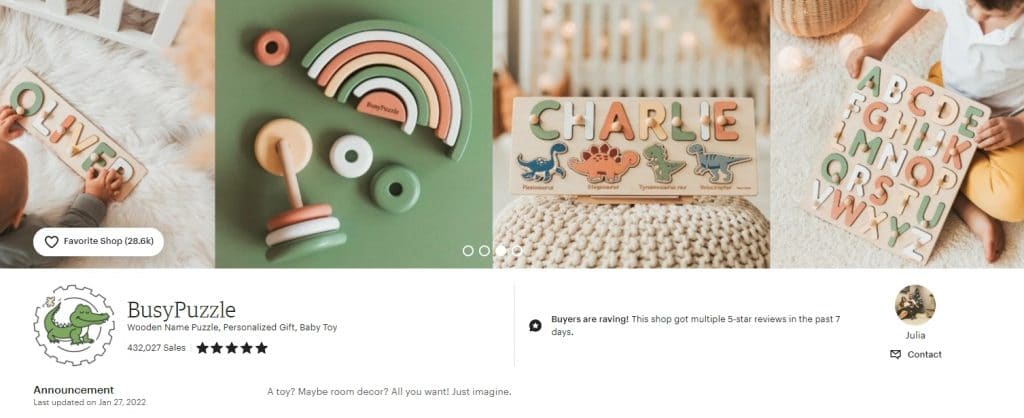Select the second banner carousel dot
The width and height of the screenshot is (1024, 418).
tap(484, 251)
